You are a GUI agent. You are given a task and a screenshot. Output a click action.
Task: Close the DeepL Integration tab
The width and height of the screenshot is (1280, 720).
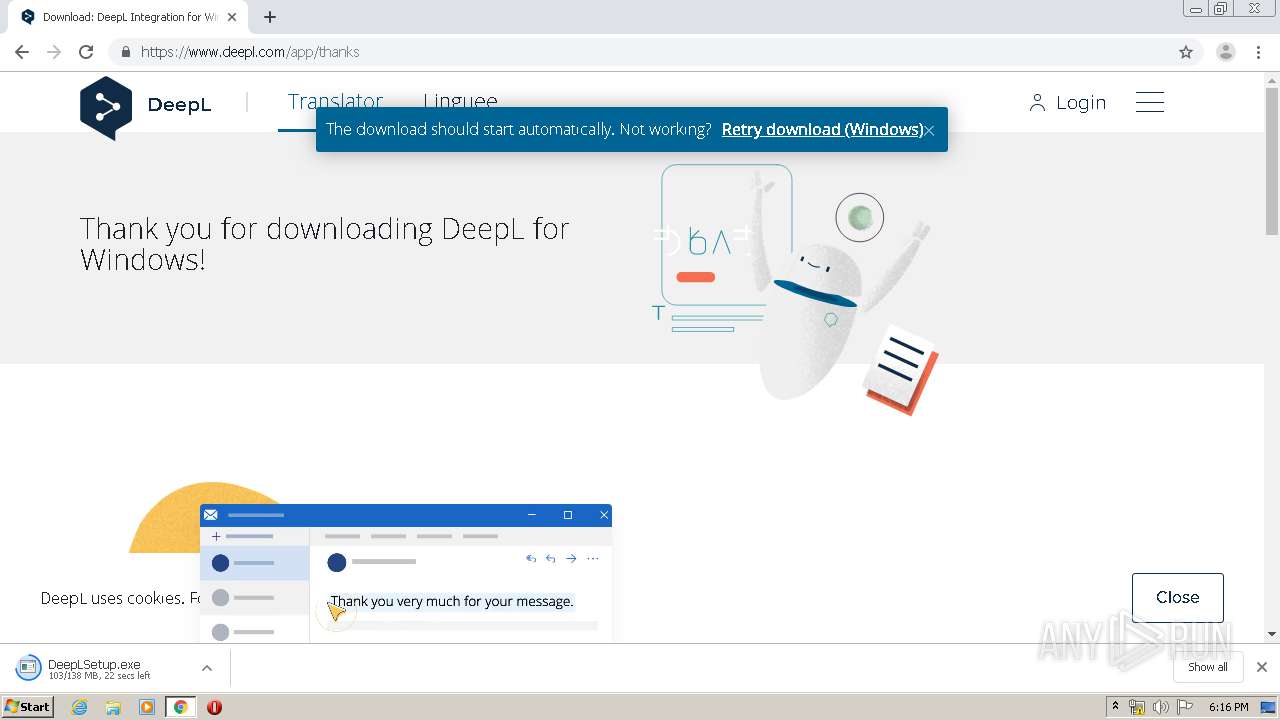pyautogui.click(x=232, y=17)
